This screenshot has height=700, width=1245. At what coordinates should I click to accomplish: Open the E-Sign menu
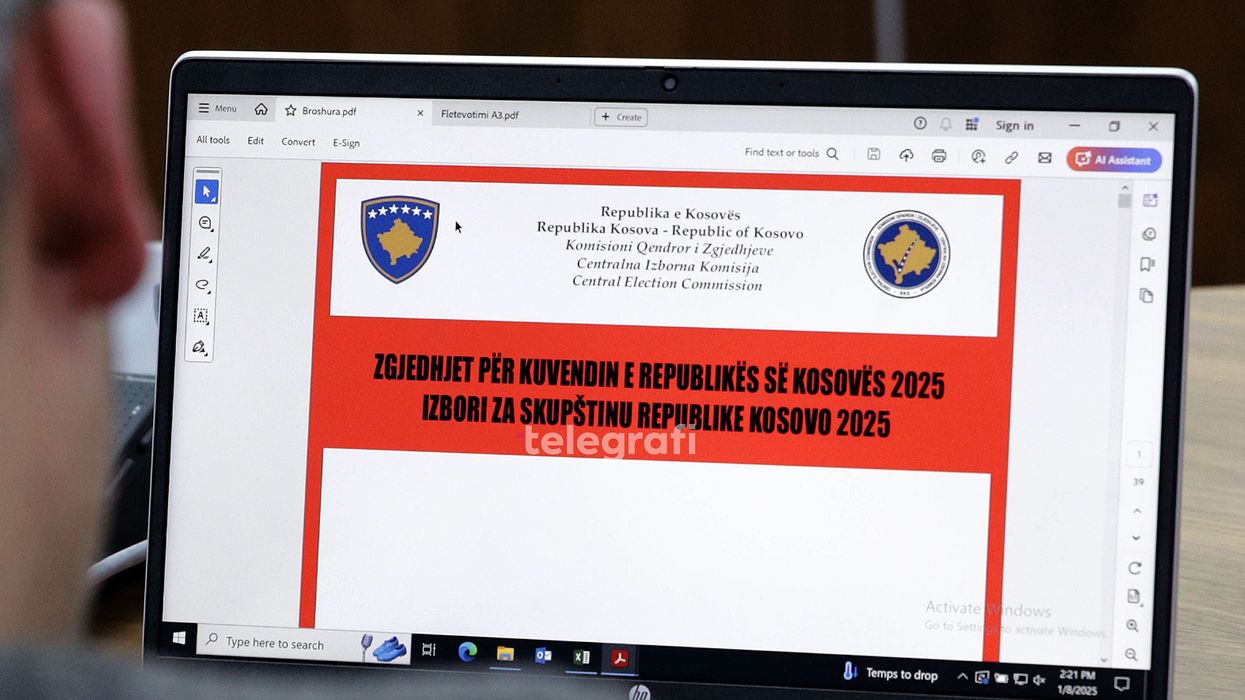346,142
